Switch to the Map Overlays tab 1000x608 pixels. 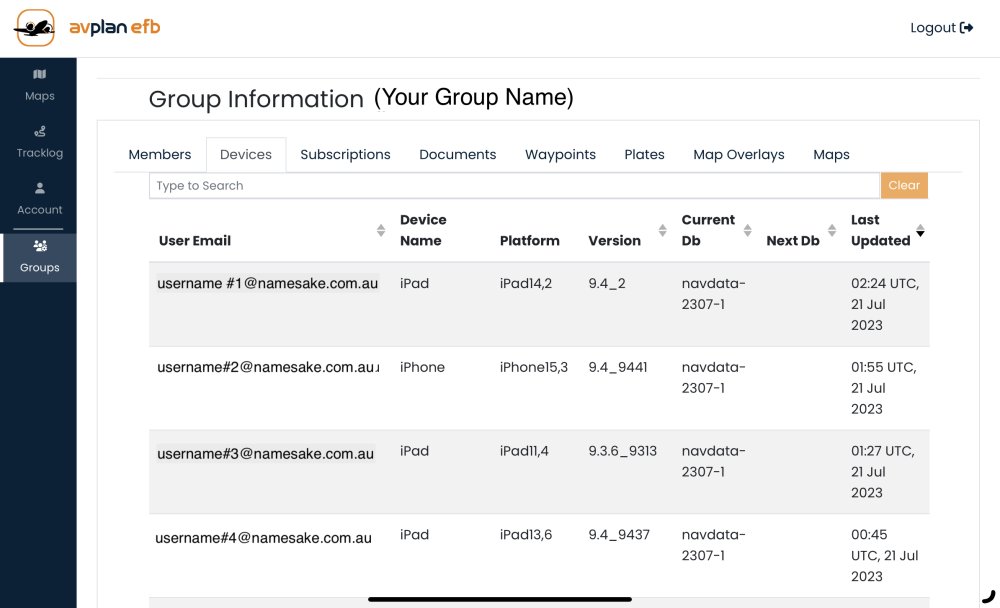coord(739,155)
